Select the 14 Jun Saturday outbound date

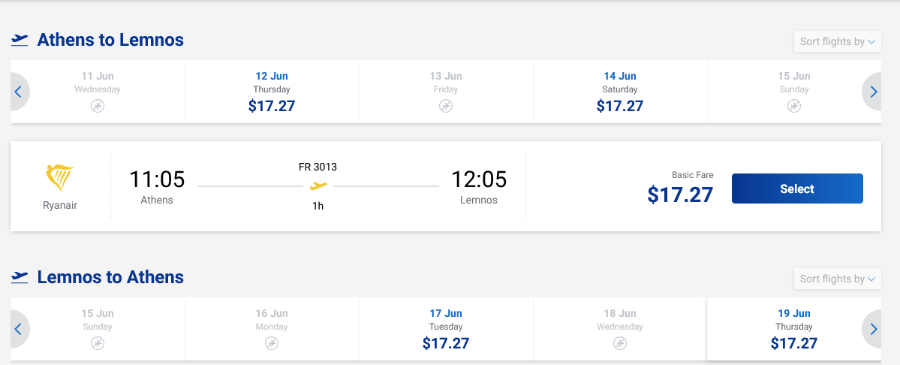620,92
